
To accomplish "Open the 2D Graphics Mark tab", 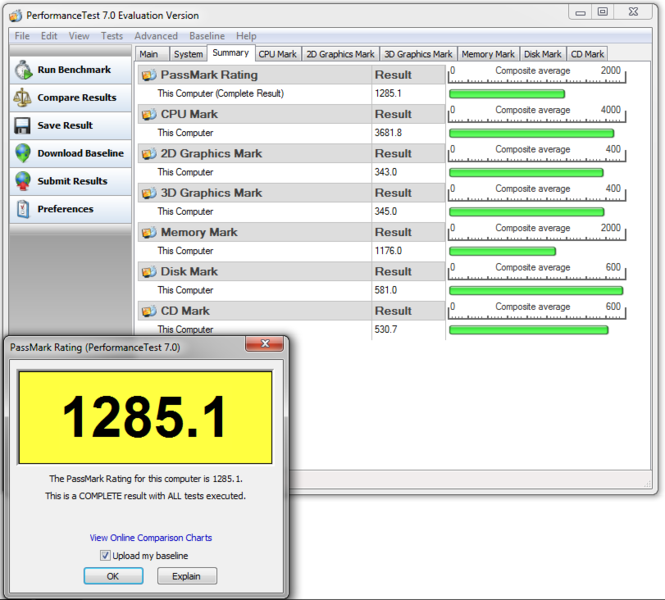I will point(341,54).
